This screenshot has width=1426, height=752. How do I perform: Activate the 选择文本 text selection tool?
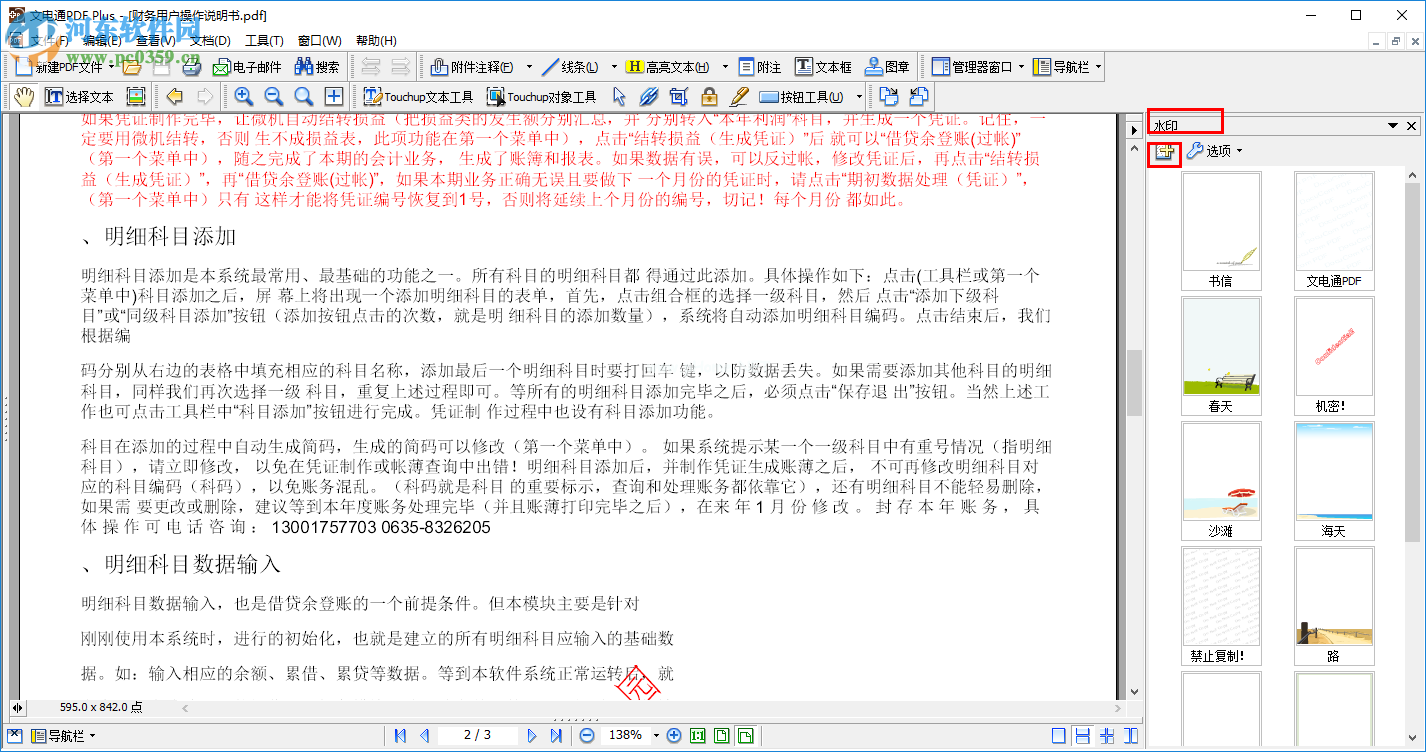tap(80, 97)
